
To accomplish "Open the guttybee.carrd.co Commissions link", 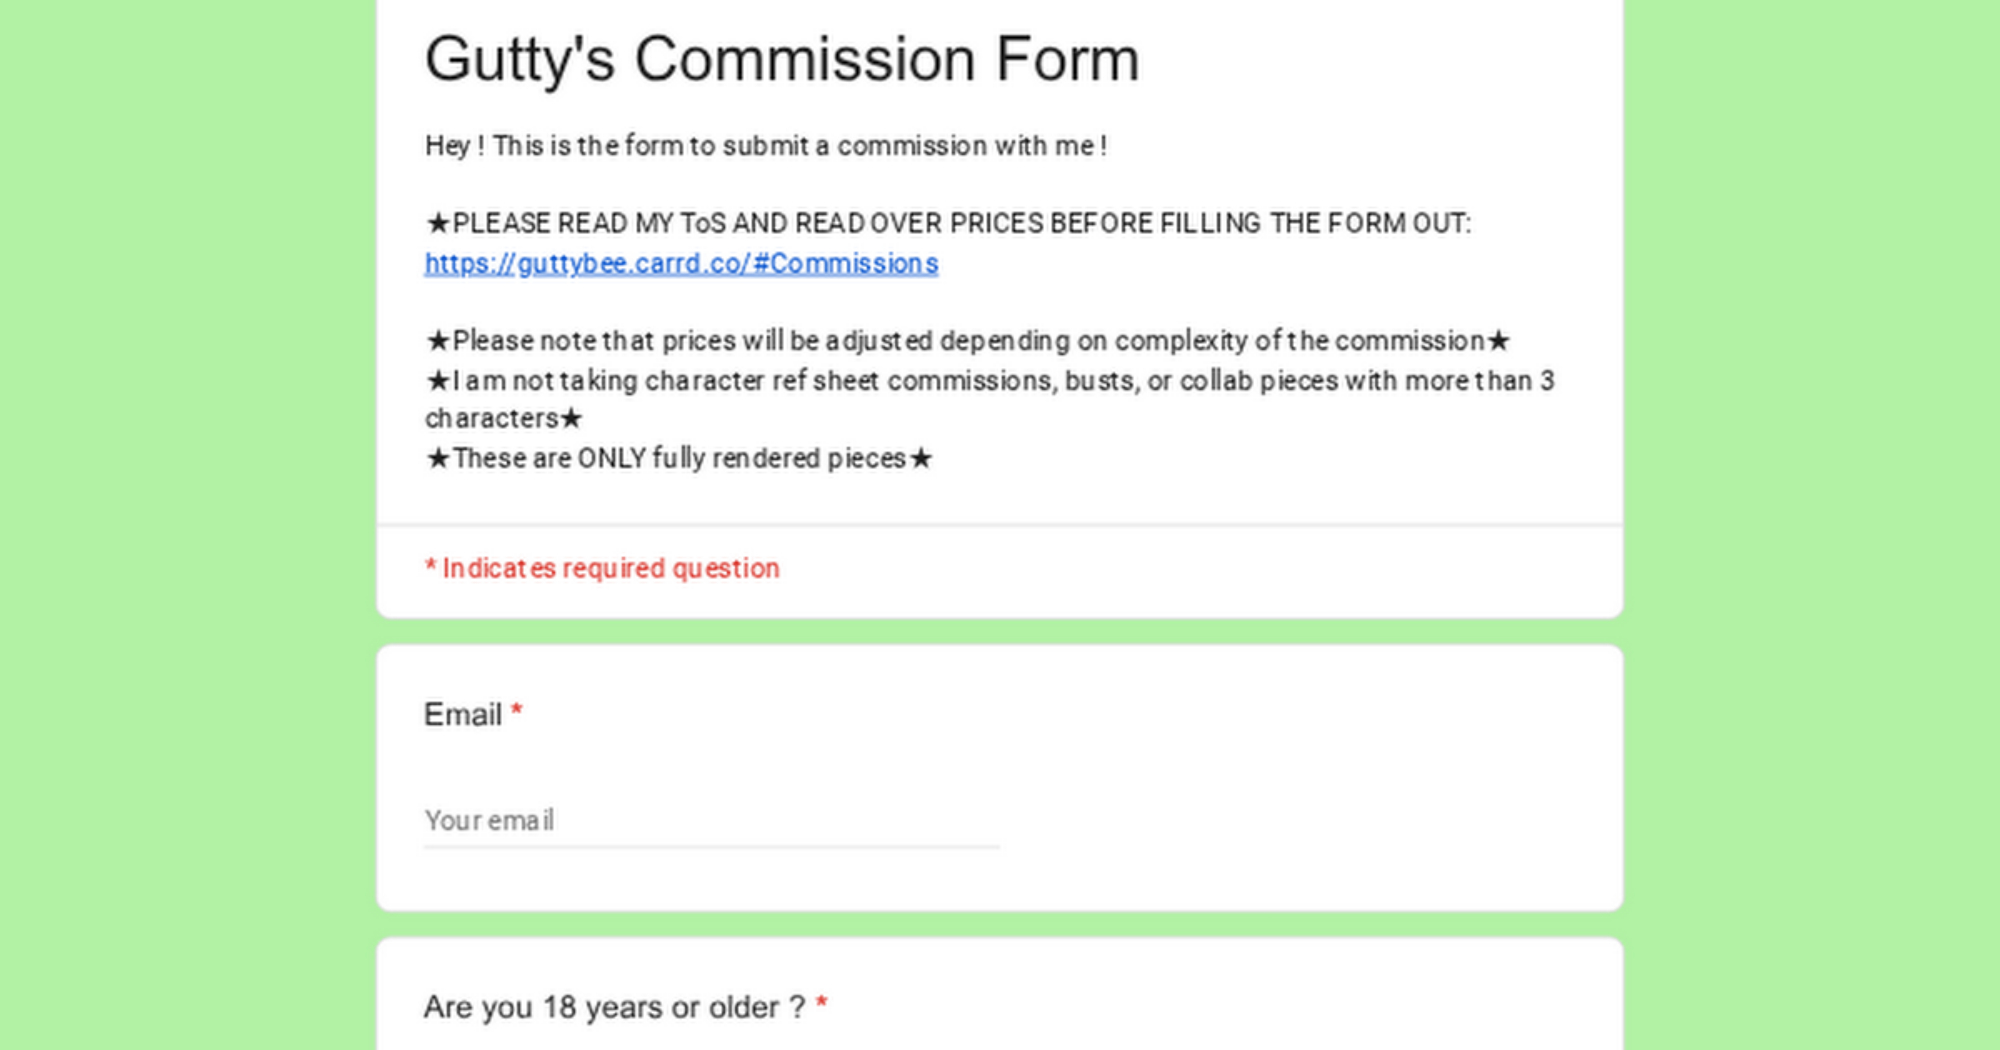I will click(x=681, y=263).
